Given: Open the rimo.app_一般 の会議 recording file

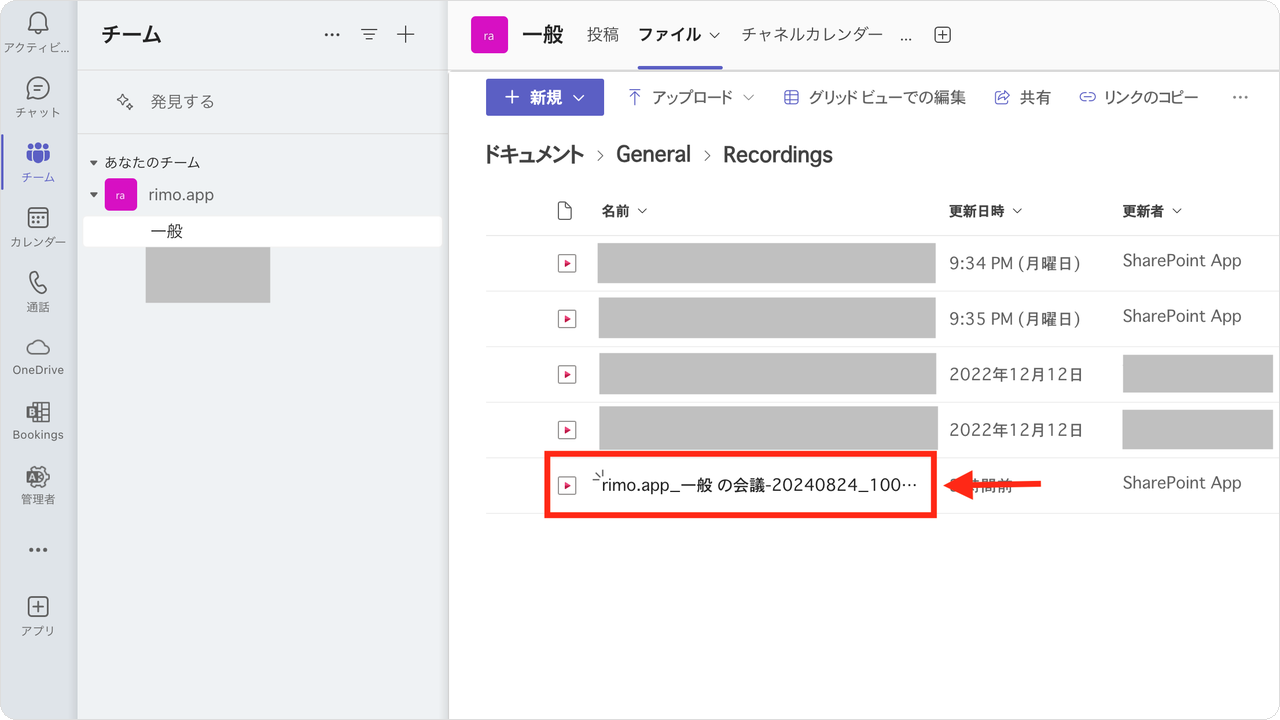Looking at the screenshot, I should click(760, 485).
